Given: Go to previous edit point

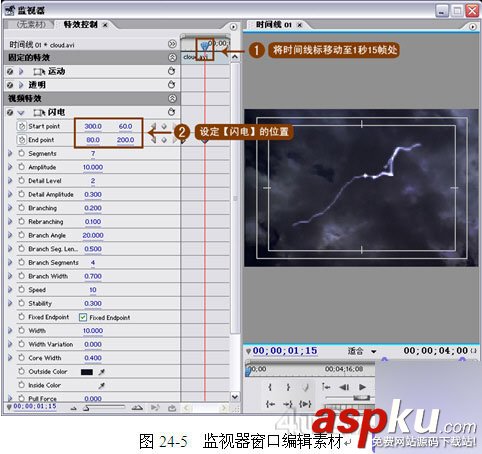Looking at the screenshot, I should point(326,387).
